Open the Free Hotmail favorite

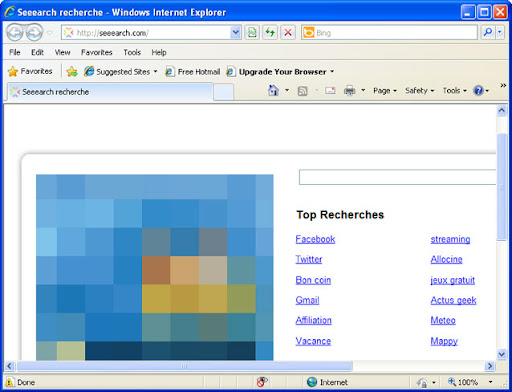pyautogui.click(x=193, y=71)
